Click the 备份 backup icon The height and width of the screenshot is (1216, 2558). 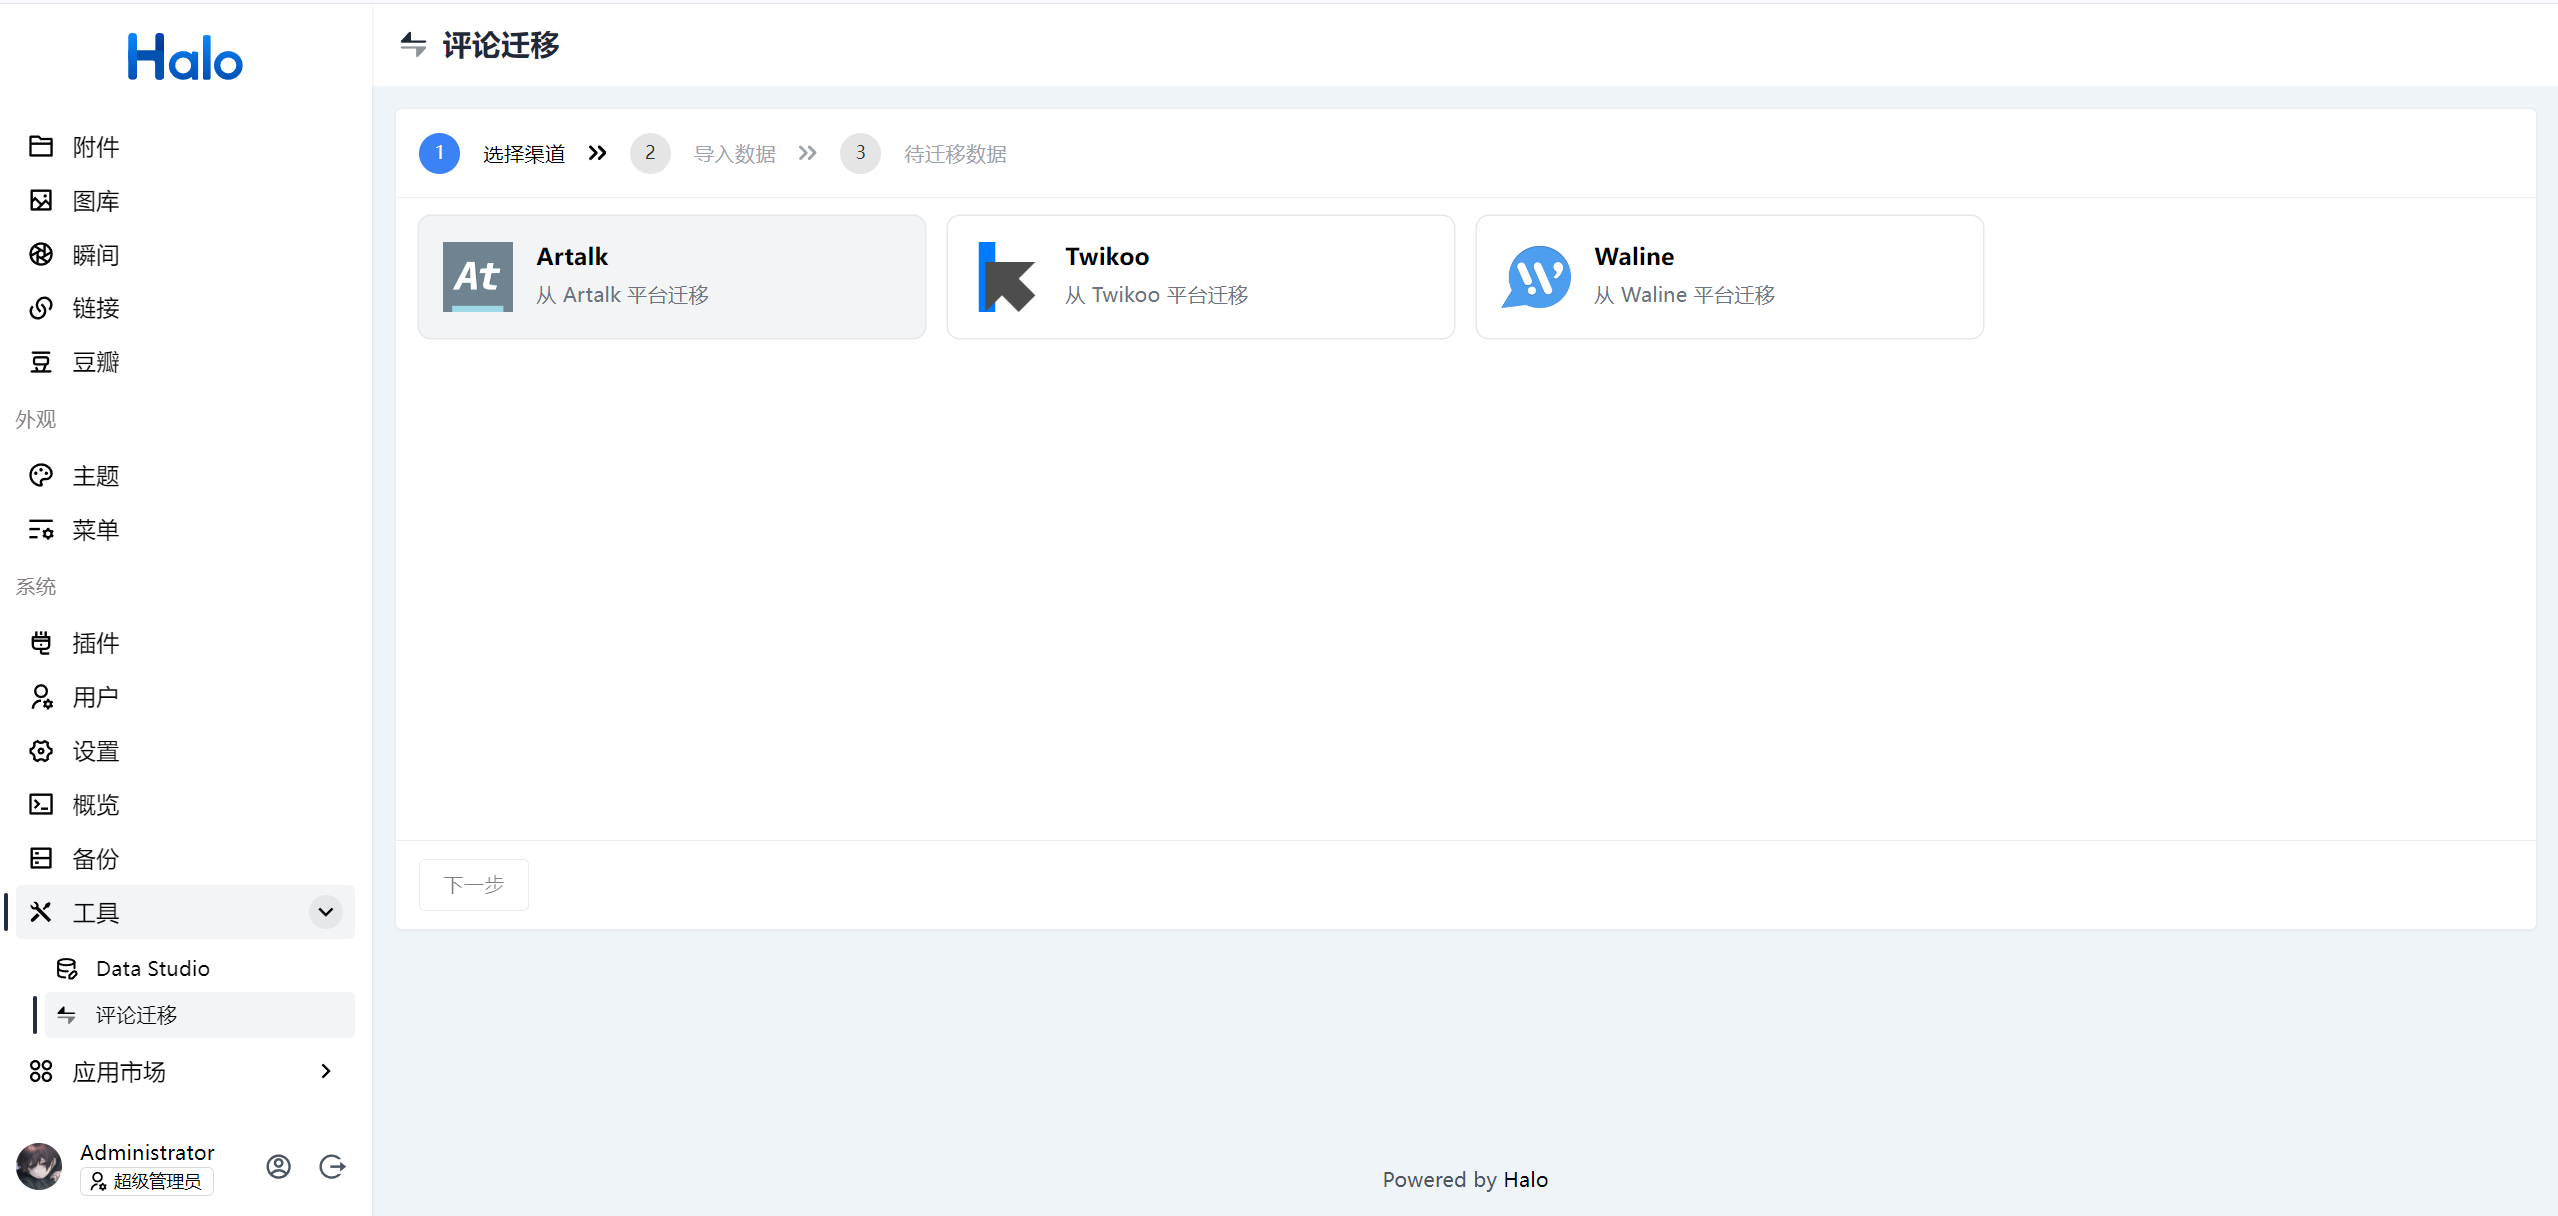41,858
